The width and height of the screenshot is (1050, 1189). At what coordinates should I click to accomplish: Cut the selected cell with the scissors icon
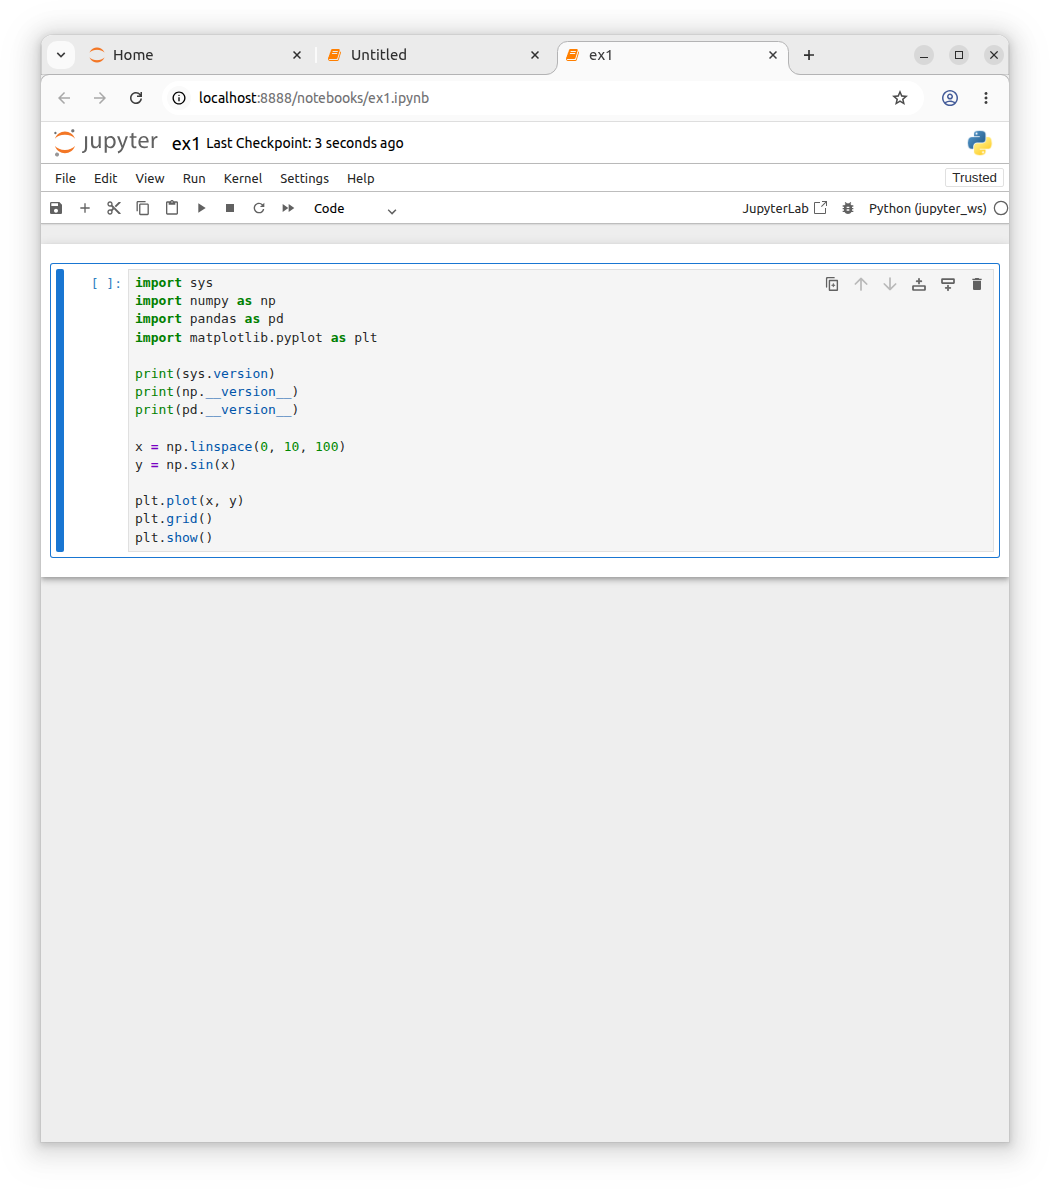click(x=114, y=208)
